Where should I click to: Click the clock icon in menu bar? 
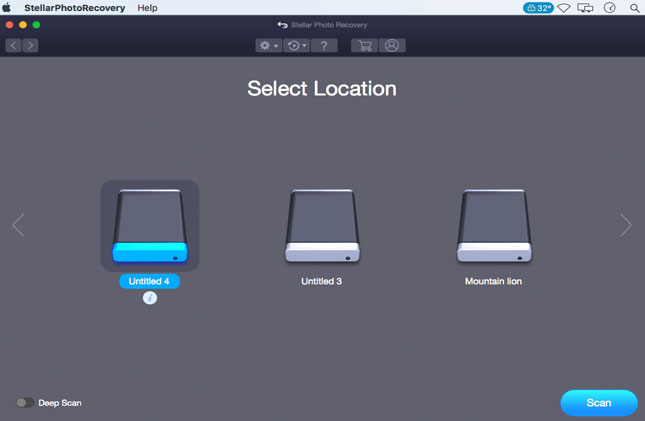pyautogui.click(x=610, y=8)
